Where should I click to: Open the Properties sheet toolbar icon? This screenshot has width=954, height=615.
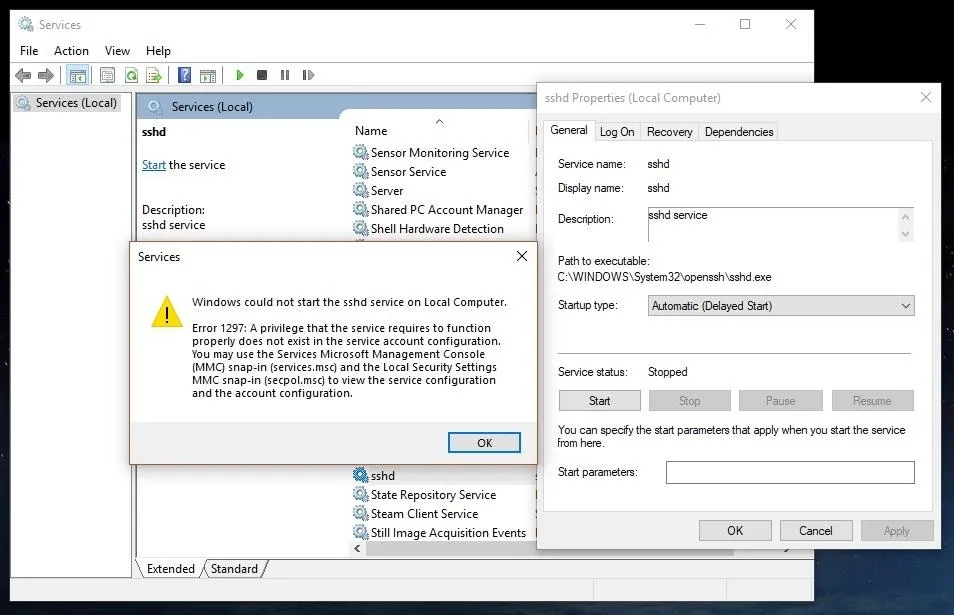tap(108, 75)
